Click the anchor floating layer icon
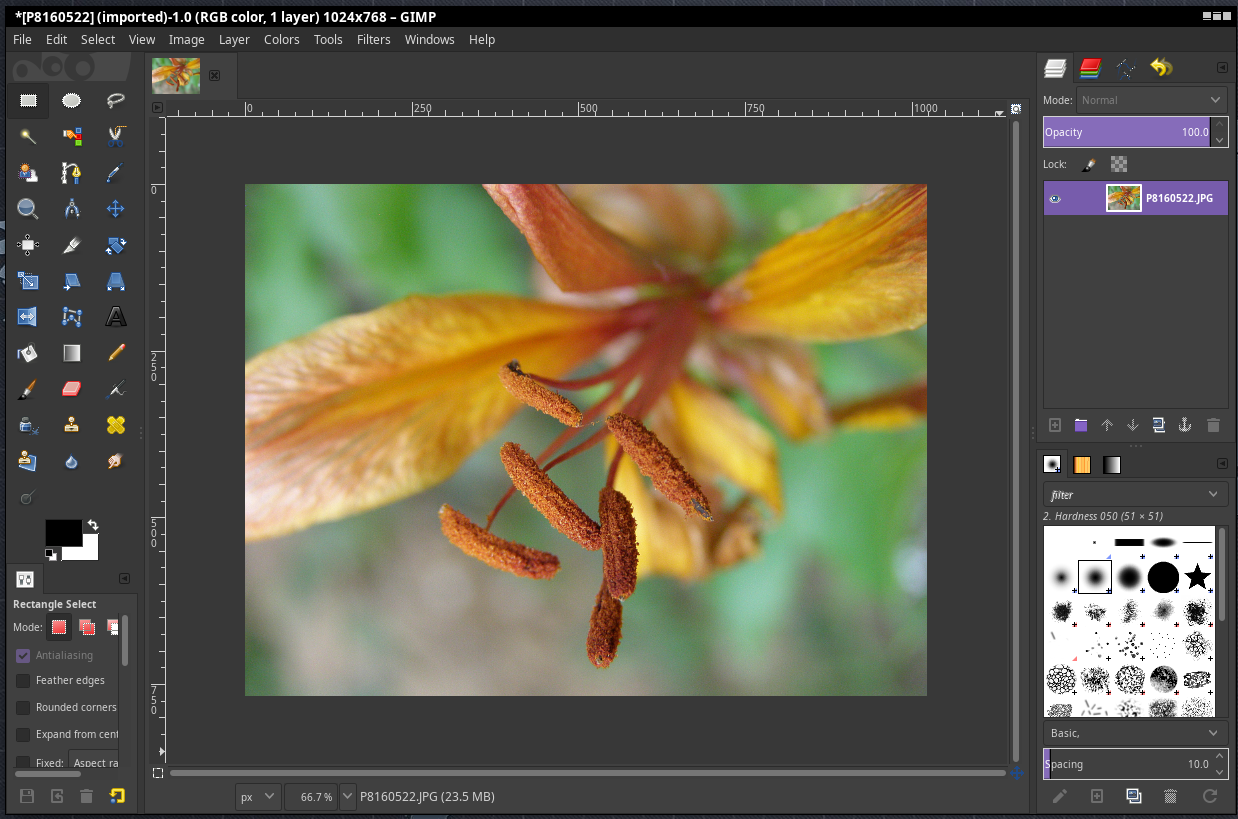 (x=1186, y=425)
